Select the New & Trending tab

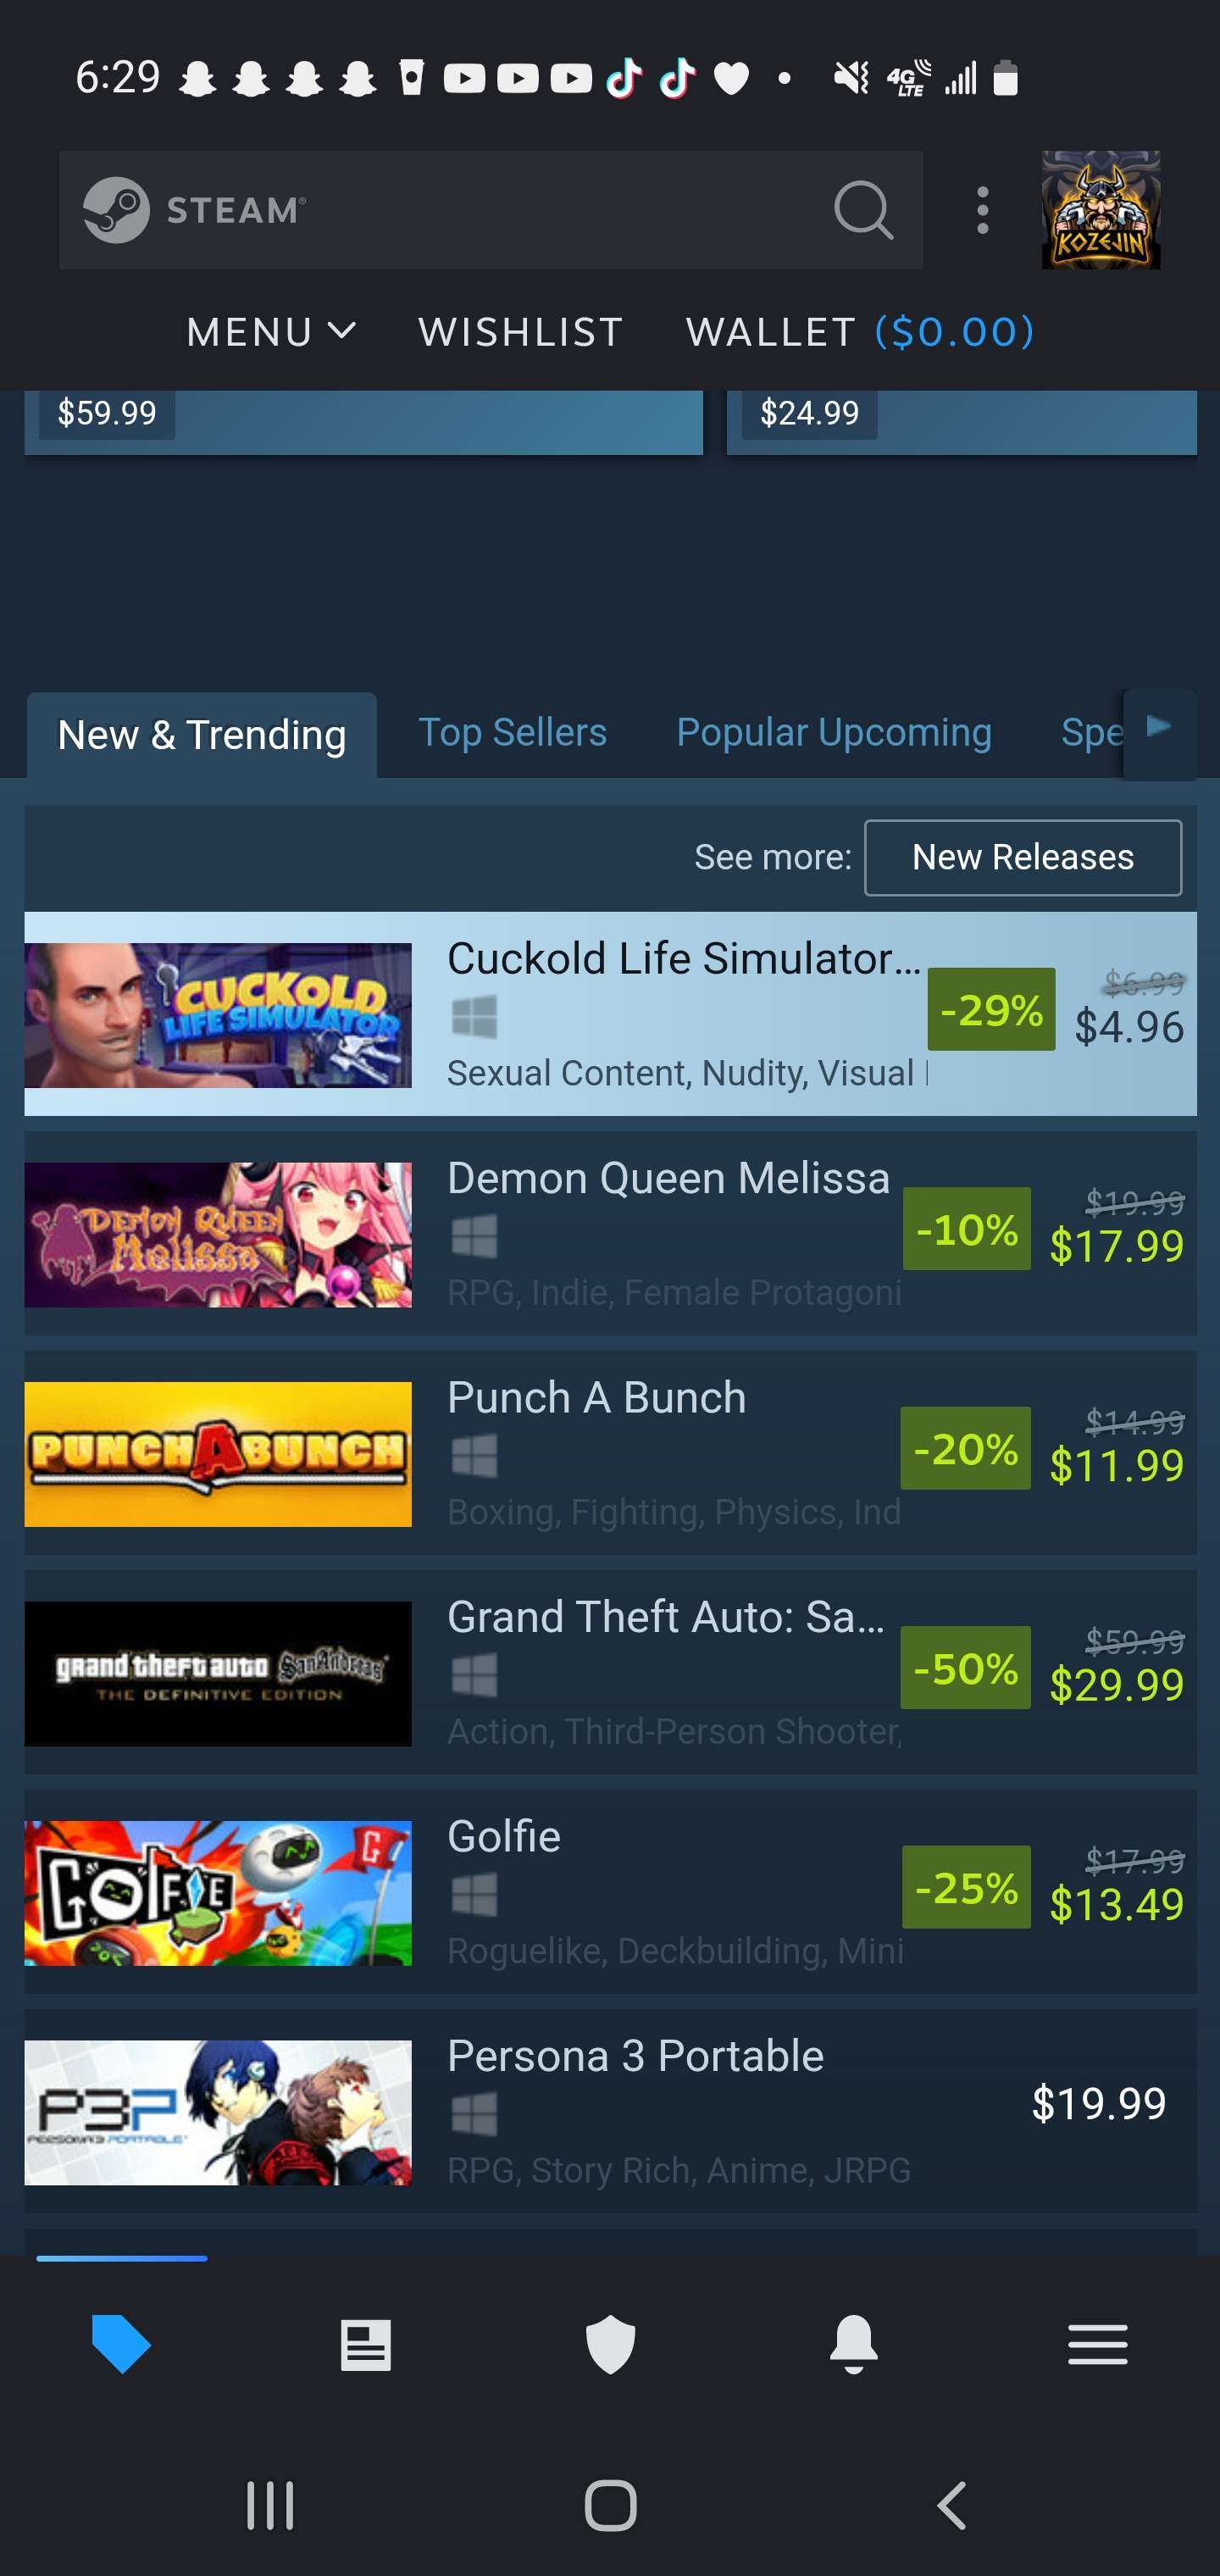pos(202,735)
